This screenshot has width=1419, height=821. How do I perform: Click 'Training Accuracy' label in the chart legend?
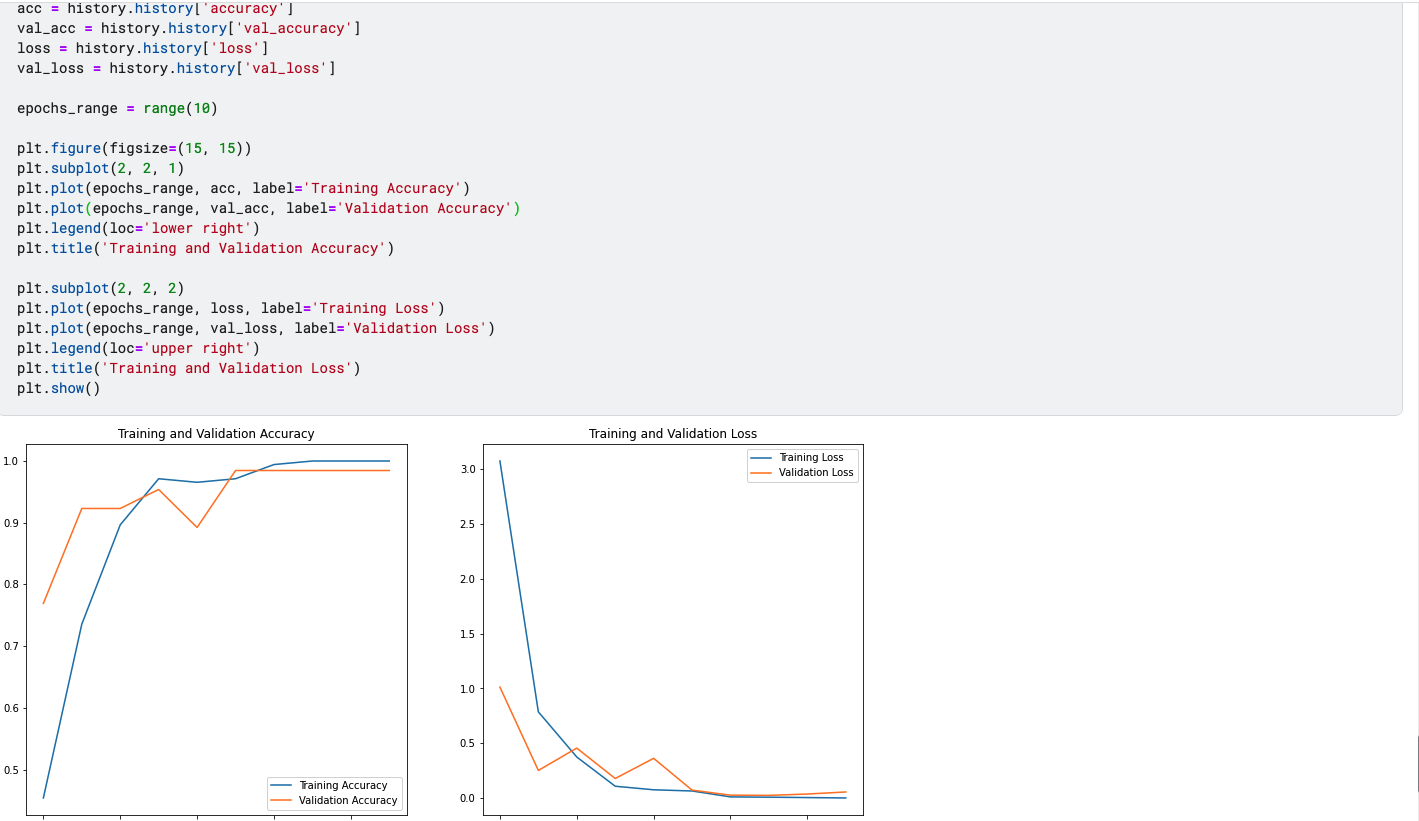(x=343, y=785)
